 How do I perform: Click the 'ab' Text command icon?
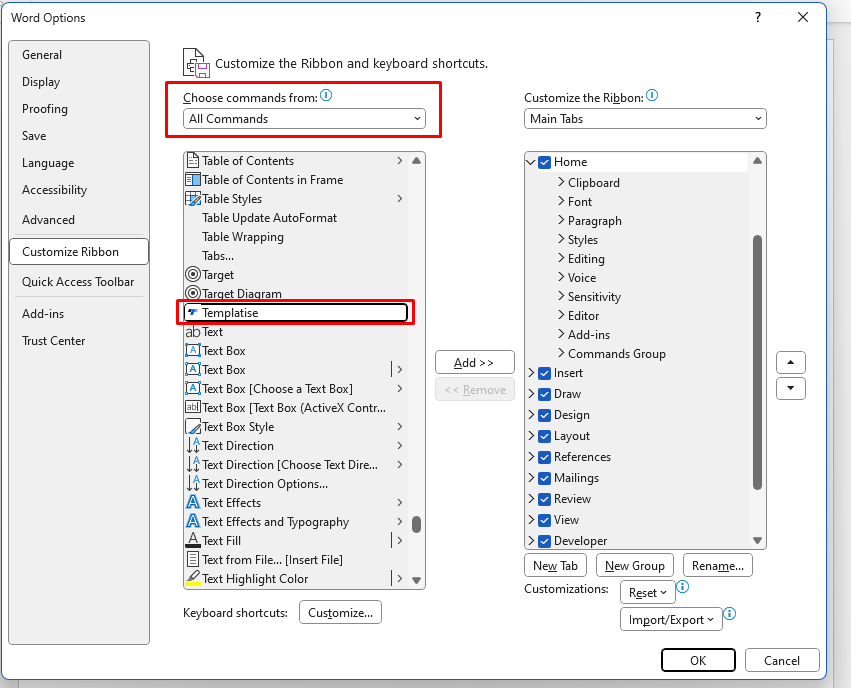[193, 332]
